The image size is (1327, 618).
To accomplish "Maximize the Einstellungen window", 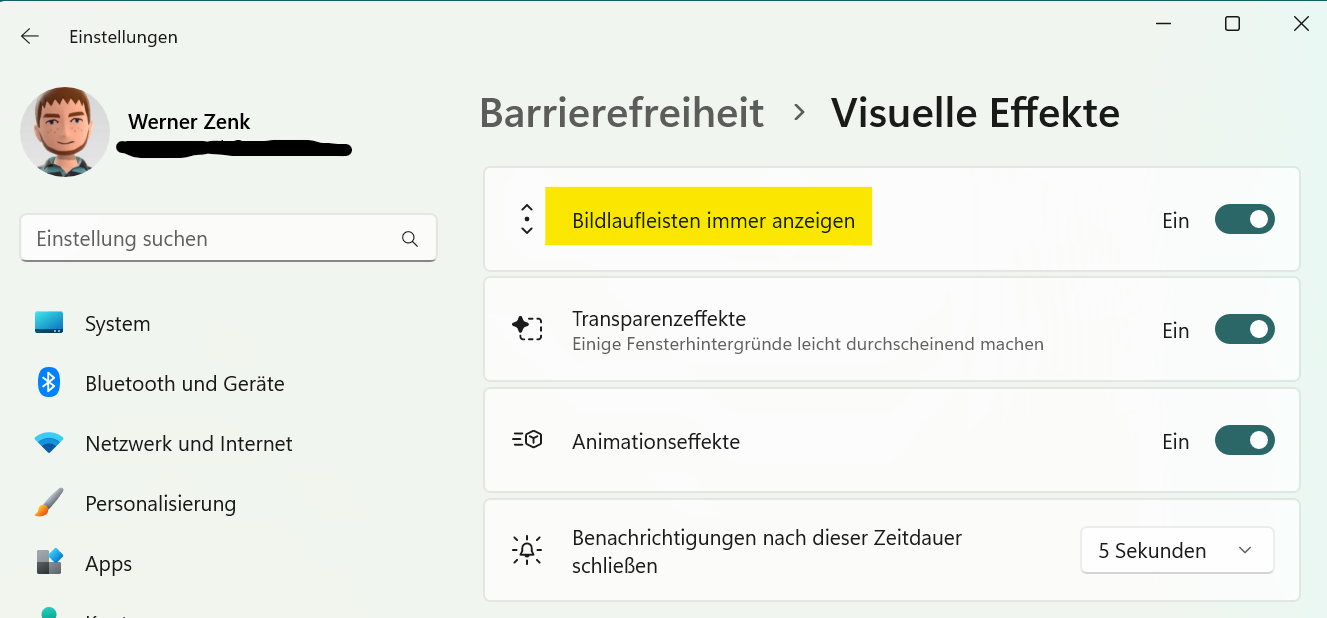I will tap(1232, 24).
